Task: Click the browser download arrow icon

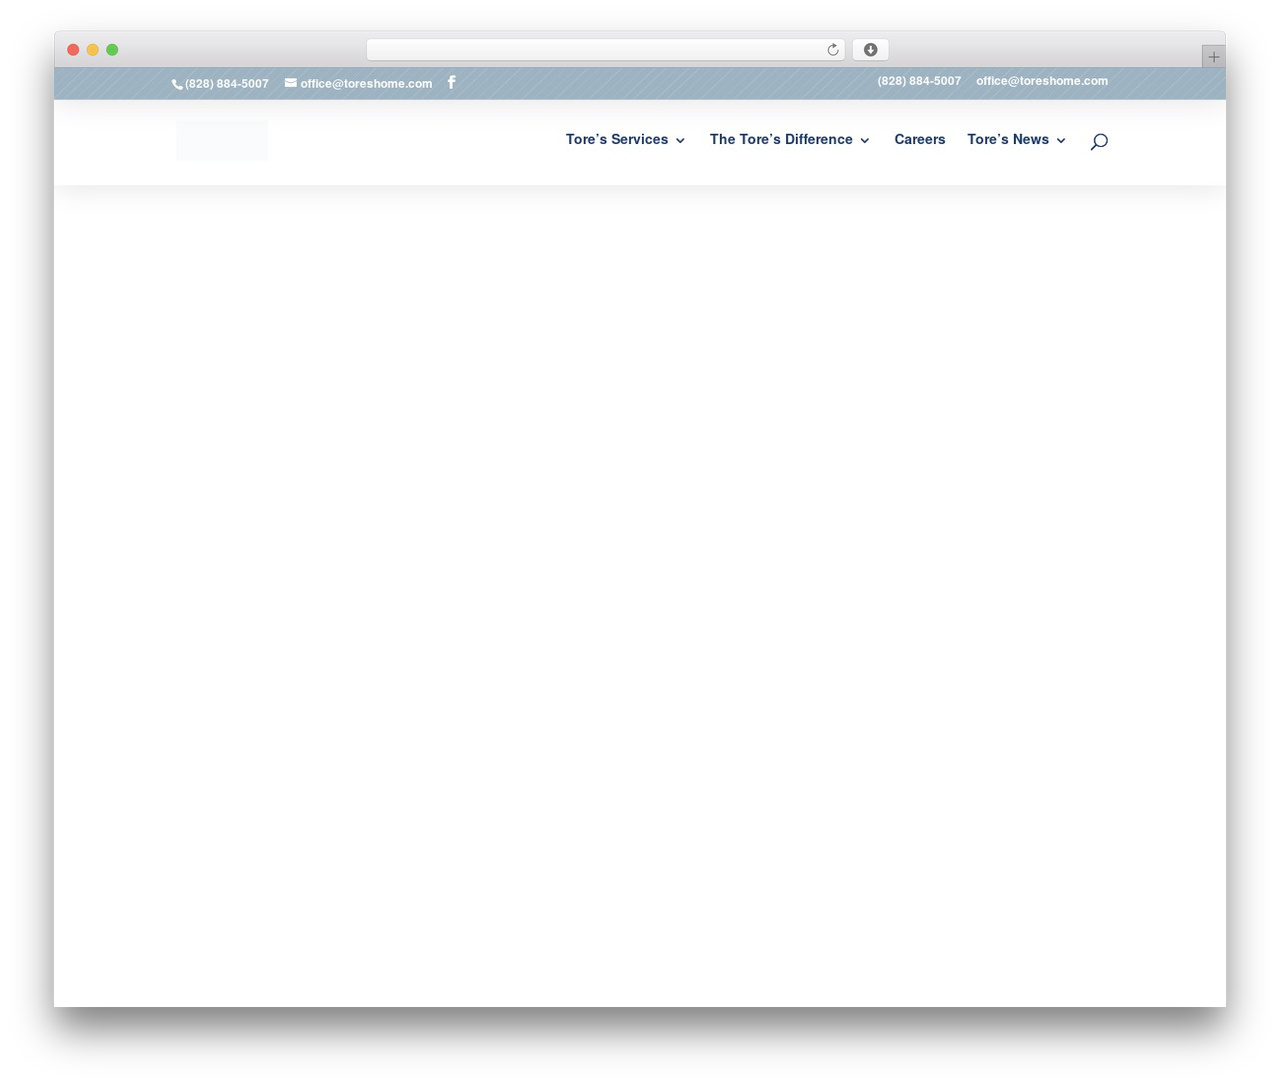Action: (x=870, y=50)
